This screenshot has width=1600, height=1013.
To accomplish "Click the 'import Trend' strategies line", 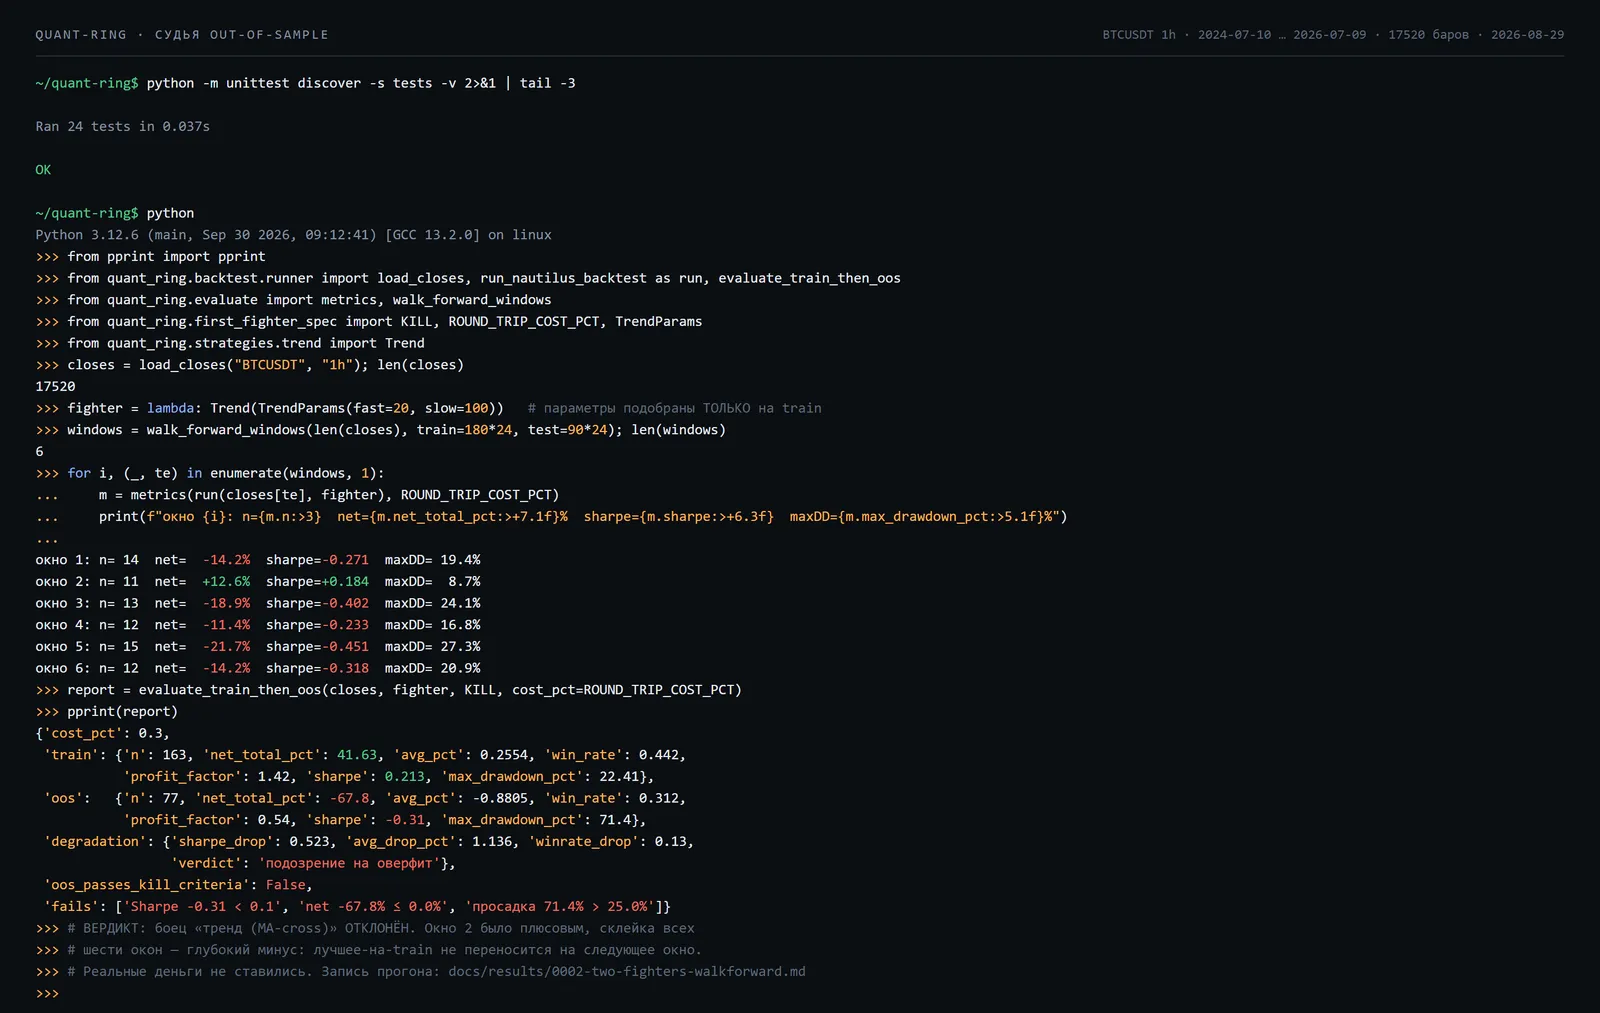I will coord(230,343).
